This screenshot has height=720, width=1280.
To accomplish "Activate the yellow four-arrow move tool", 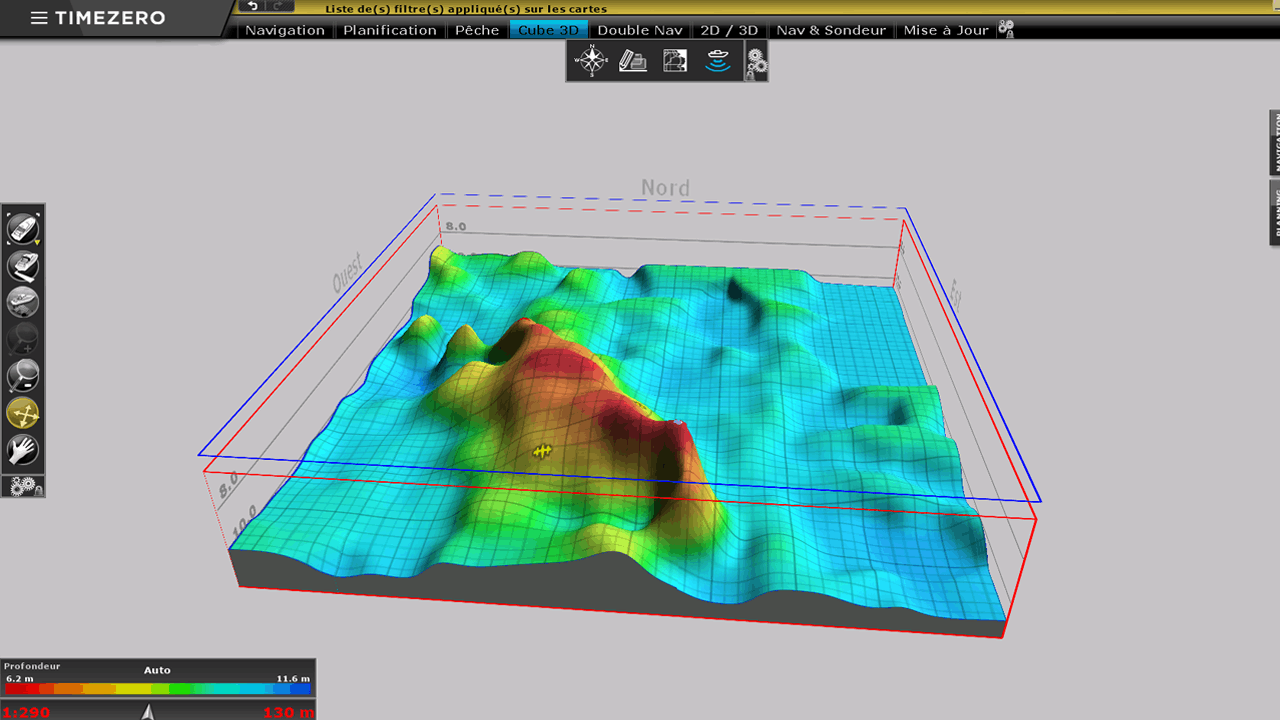I will [23, 413].
